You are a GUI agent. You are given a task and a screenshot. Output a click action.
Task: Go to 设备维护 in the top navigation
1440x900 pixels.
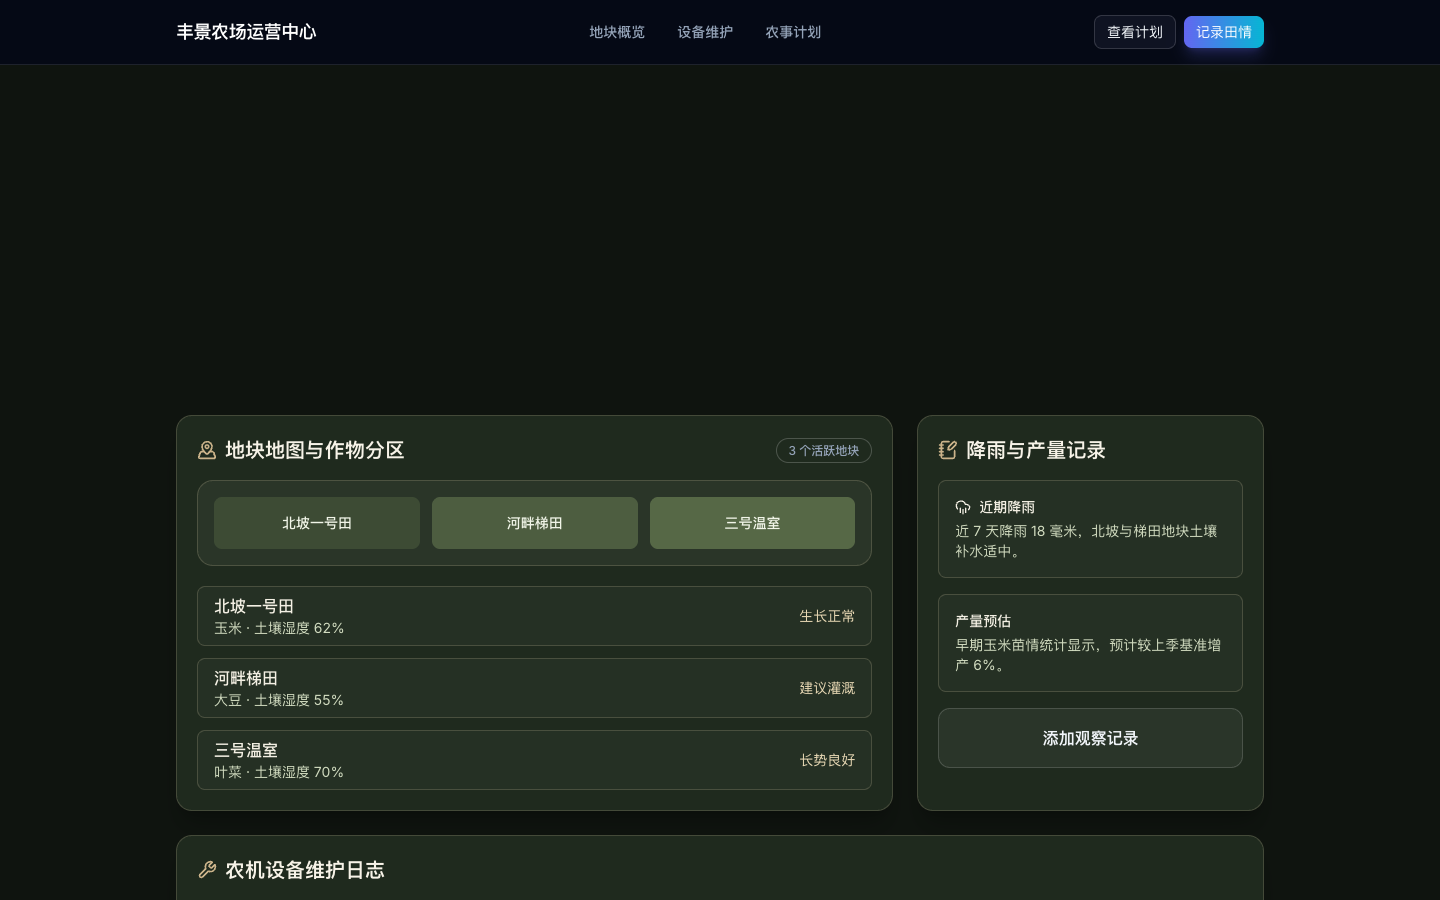point(705,32)
